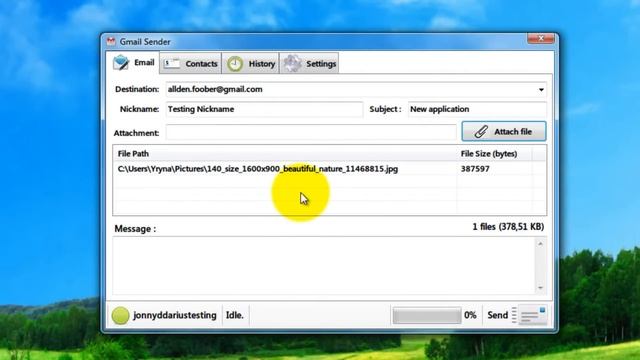This screenshot has width=640, height=360.
Task: Expand the Destination dropdown arrow
Action: [541, 89]
